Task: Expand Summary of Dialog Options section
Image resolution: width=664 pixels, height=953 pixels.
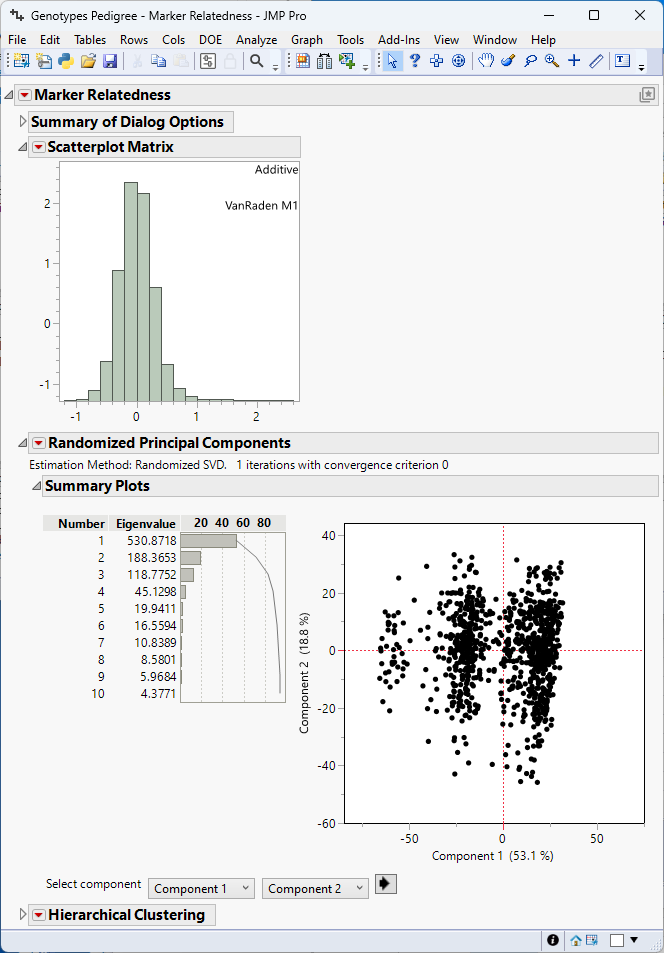Action: point(23,122)
